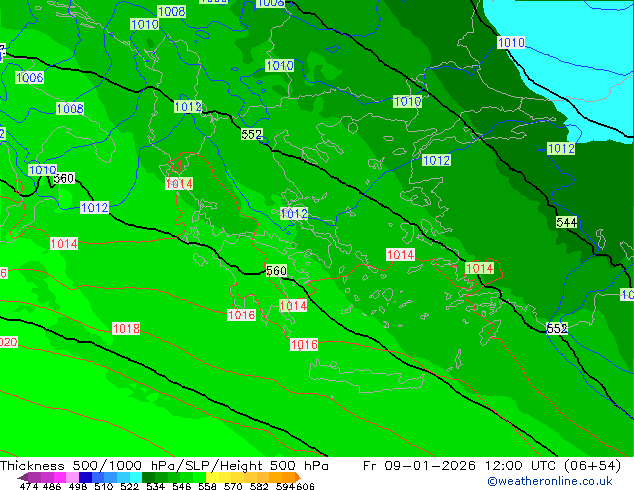Click the 558 legend value
This screenshot has width=634, height=490.
click(207, 486)
